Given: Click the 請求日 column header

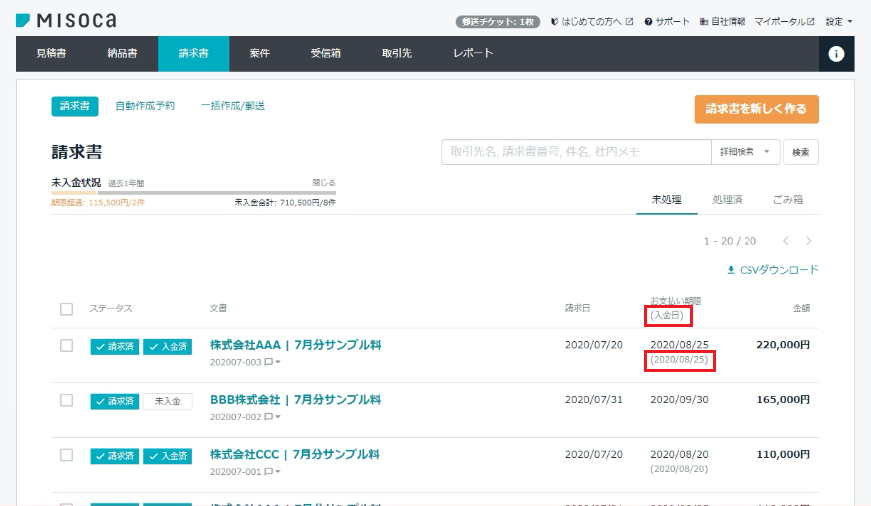Looking at the screenshot, I should tap(577, 308).
